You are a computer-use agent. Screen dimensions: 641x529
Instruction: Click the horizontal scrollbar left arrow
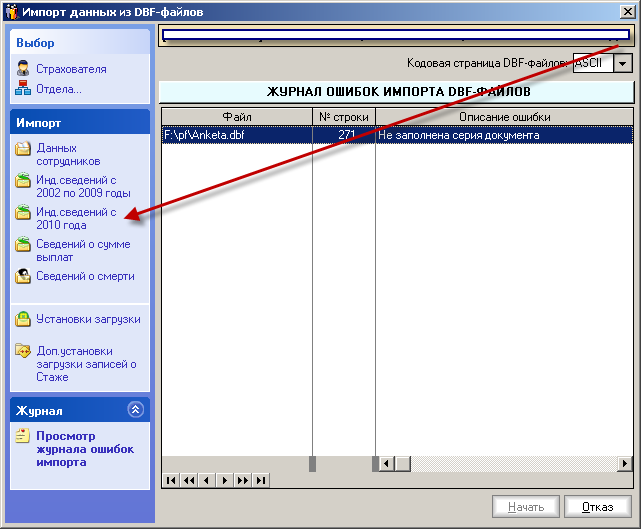click(x=387, y=464)
